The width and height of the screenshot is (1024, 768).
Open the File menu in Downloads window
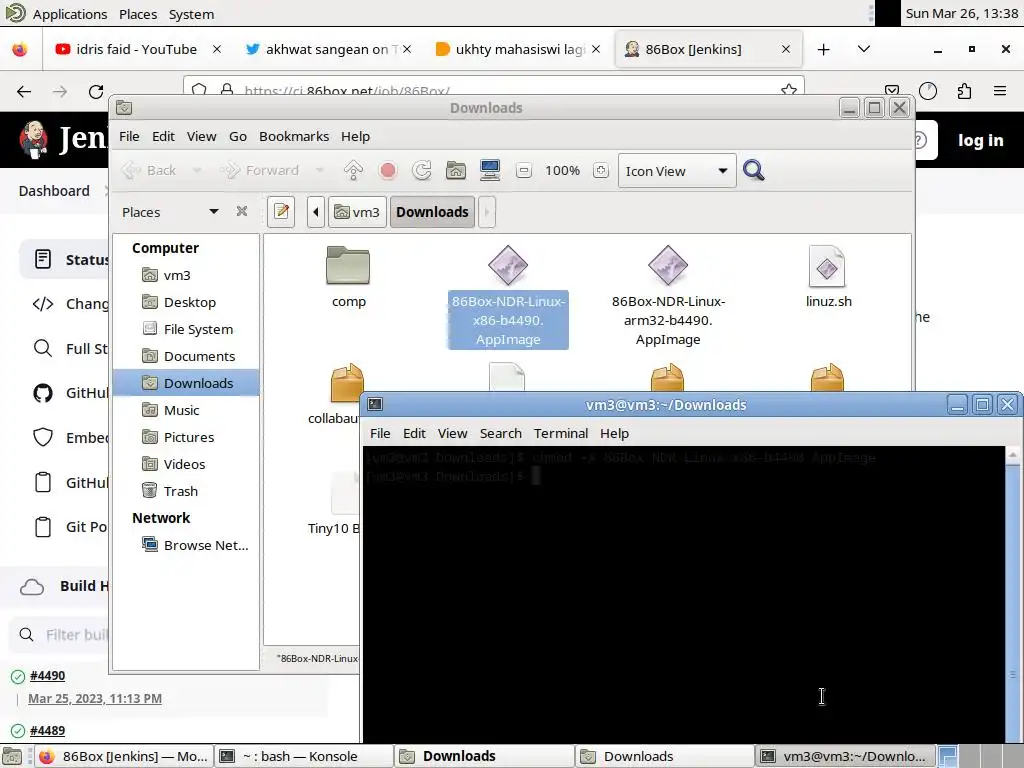129,136
